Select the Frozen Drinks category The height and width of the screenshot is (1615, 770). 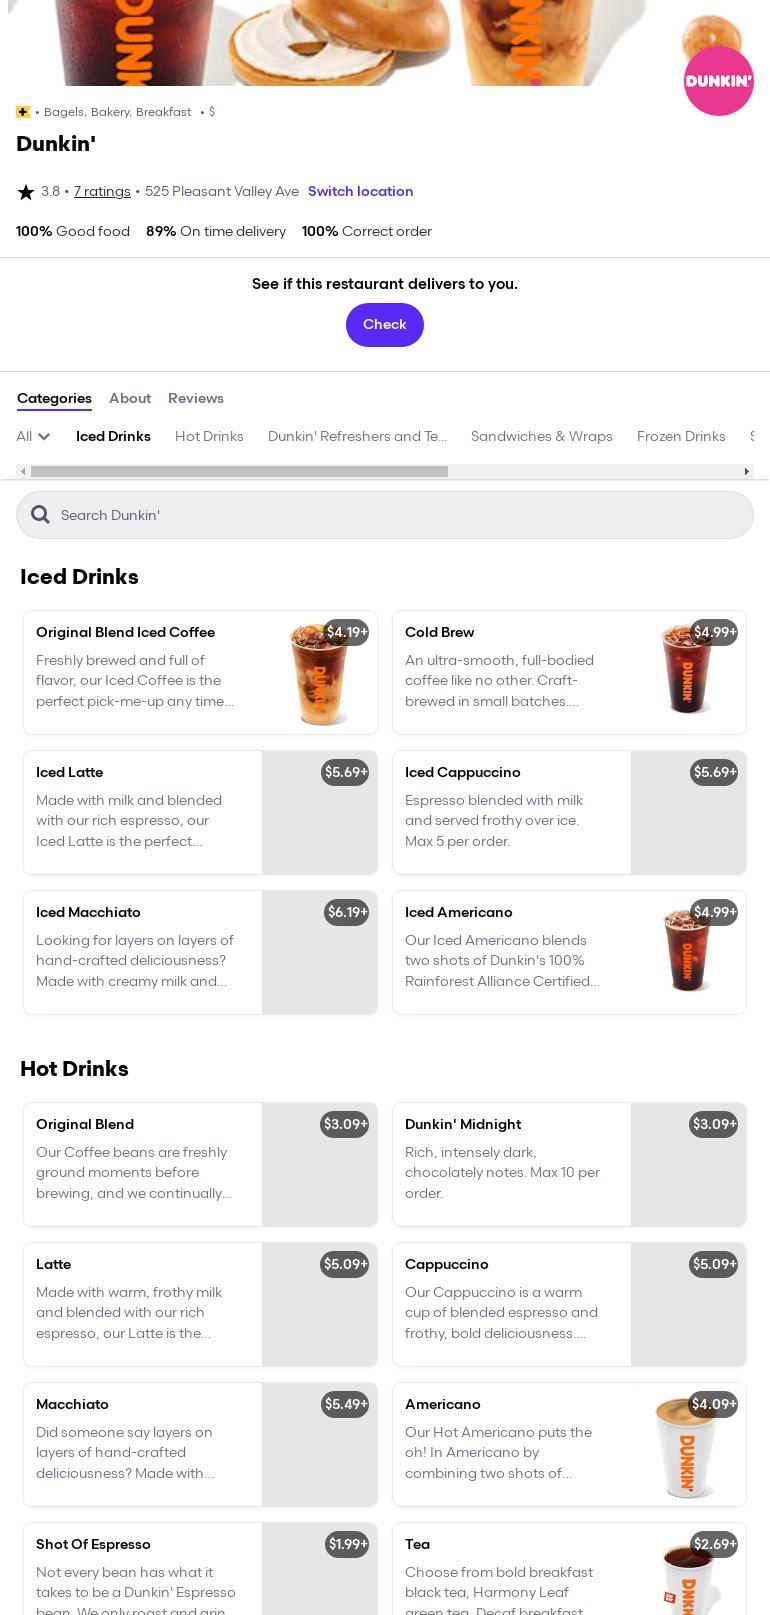[x=681, y=436]
